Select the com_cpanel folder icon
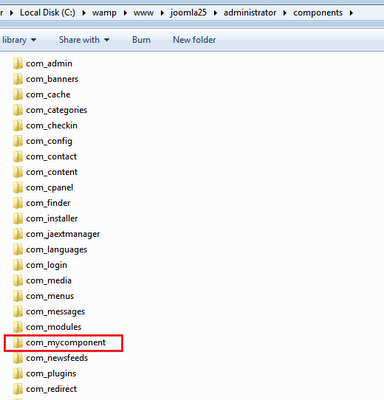The height and width of the screenshot is (400, 384). point(18,187)
